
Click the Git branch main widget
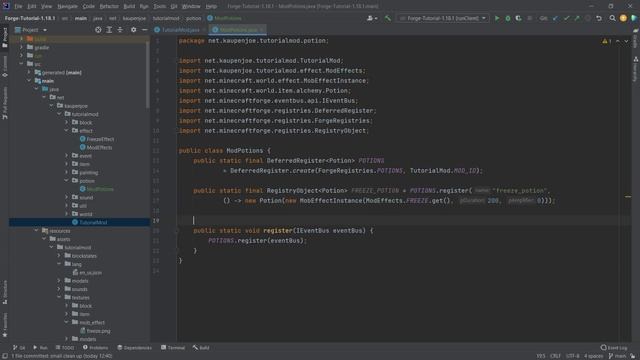[617, 356]
